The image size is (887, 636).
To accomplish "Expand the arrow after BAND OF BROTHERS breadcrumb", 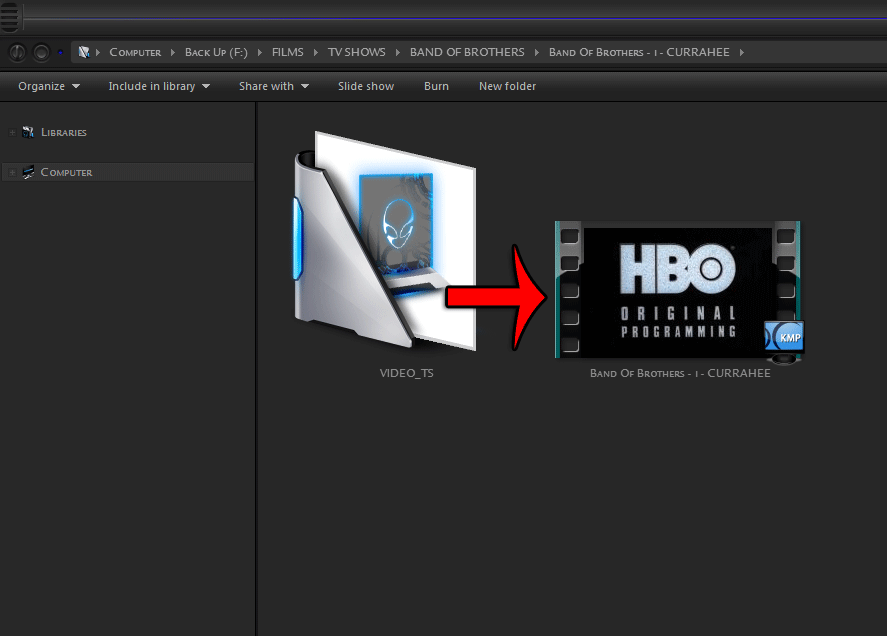I will (537, 53).
